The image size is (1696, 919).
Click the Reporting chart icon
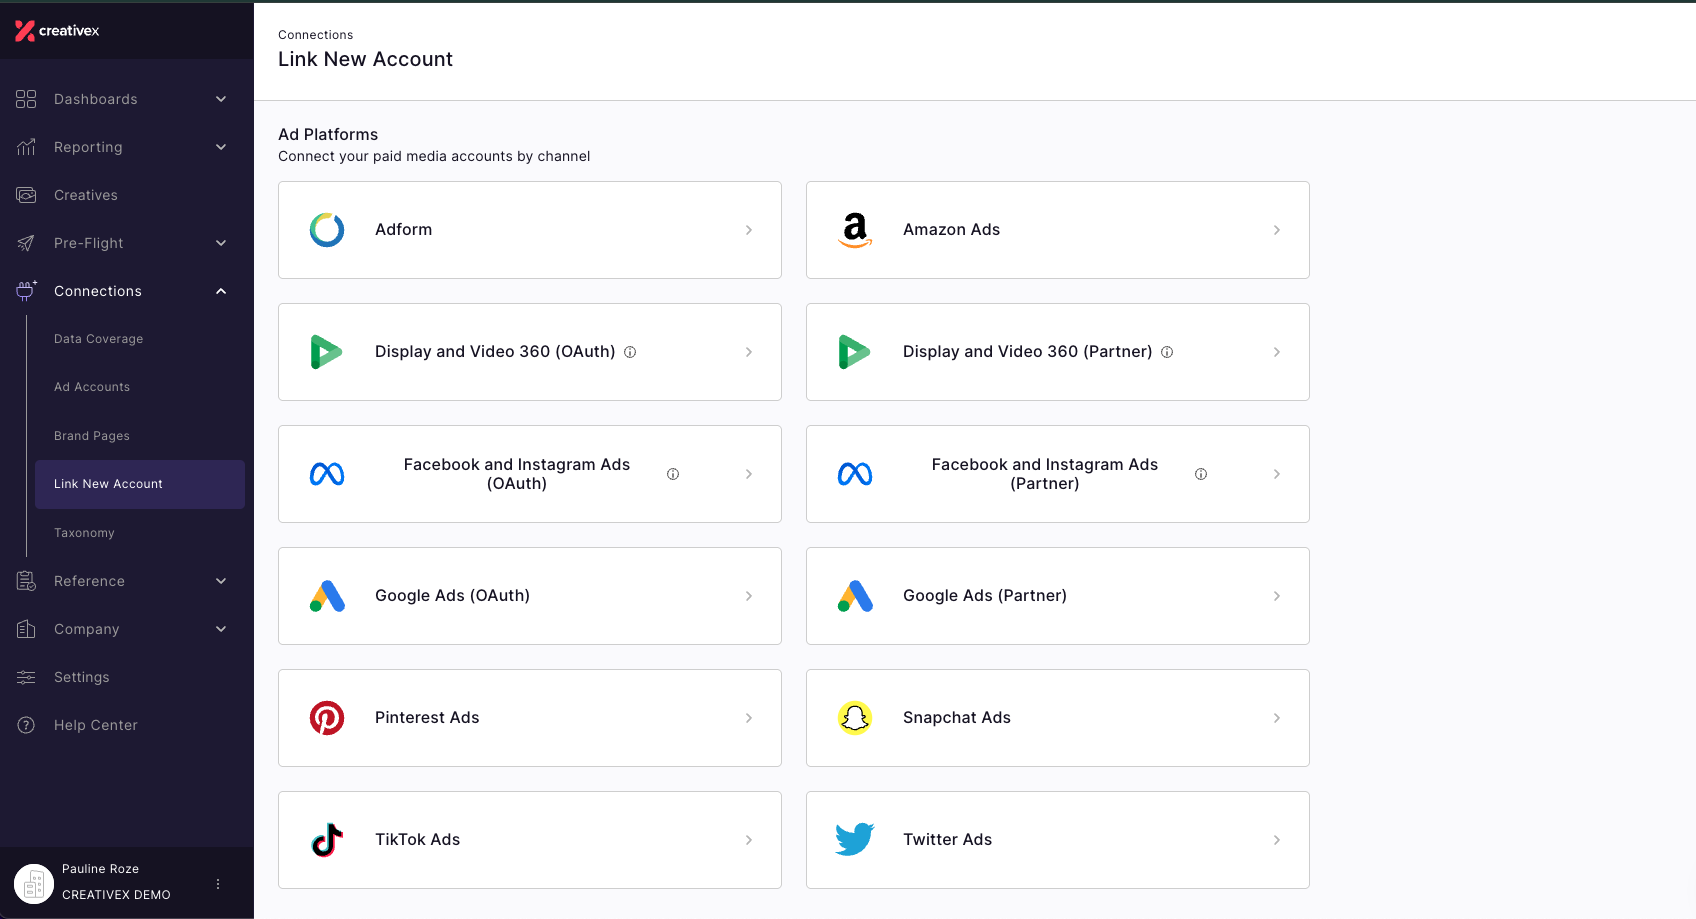26,147
